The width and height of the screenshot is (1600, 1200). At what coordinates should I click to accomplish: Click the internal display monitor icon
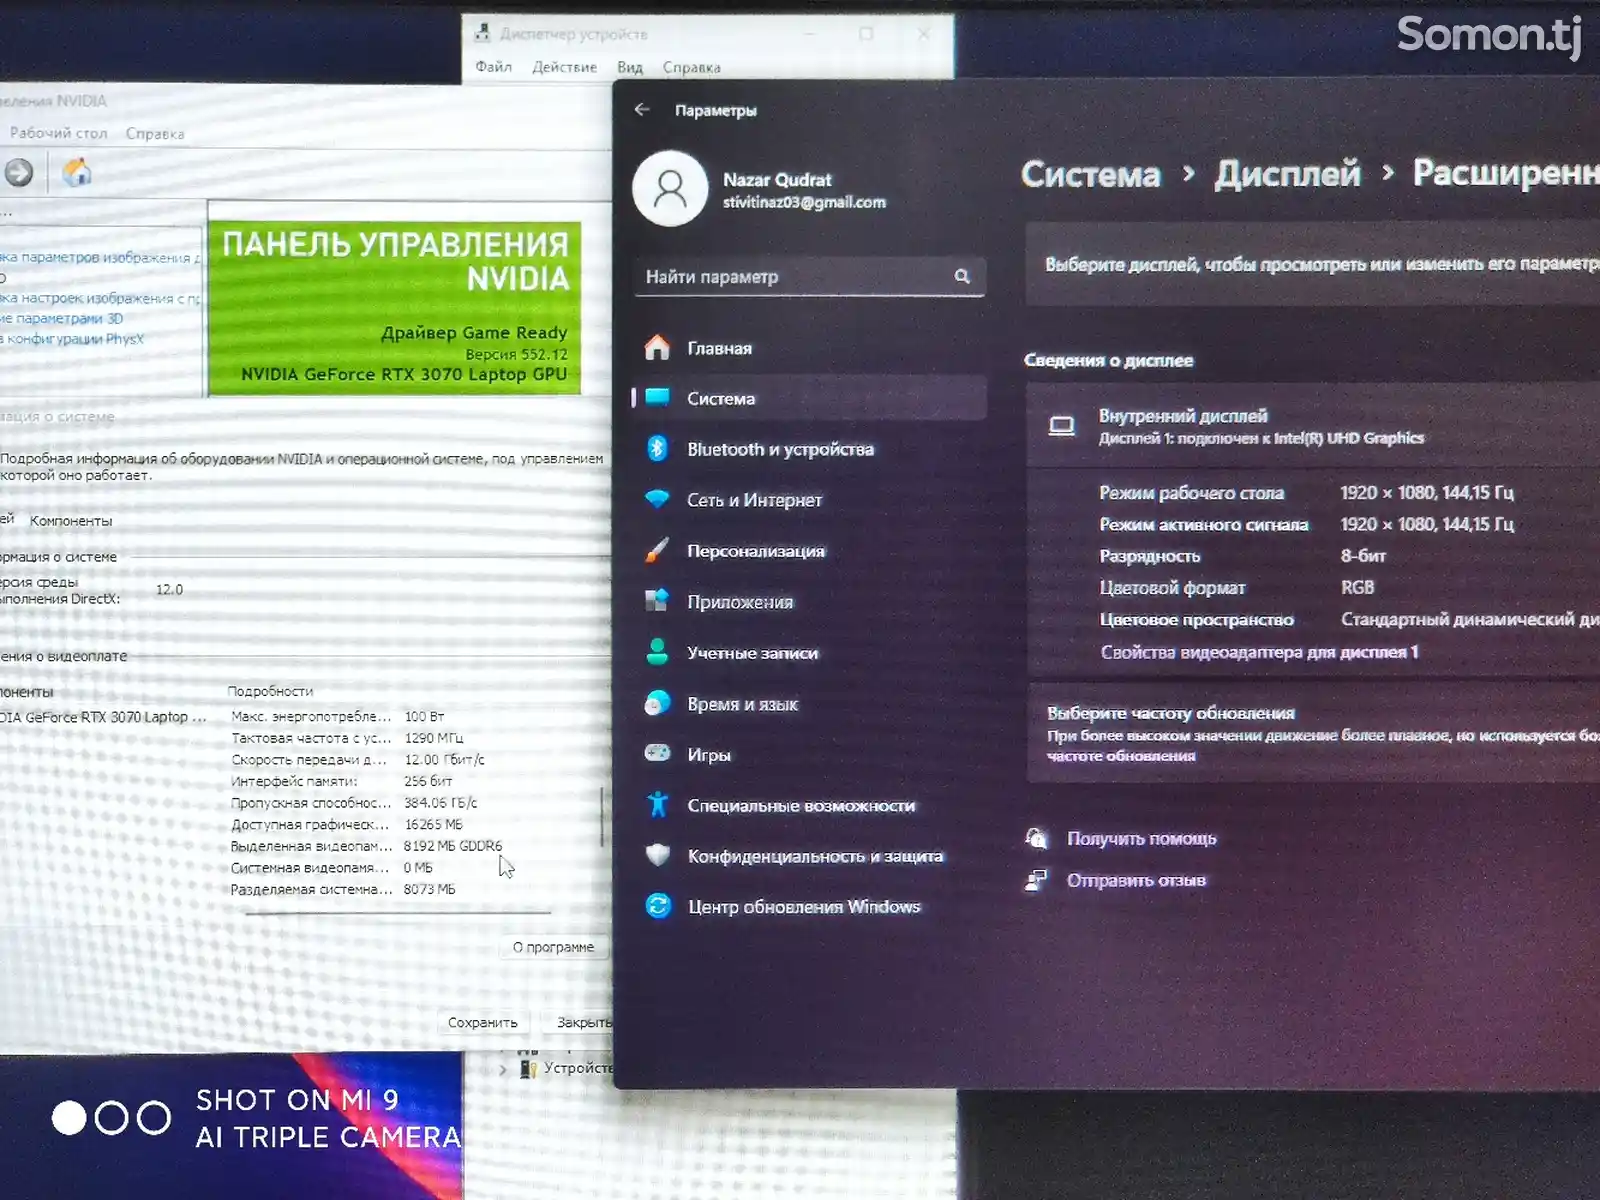[1061, 427]
